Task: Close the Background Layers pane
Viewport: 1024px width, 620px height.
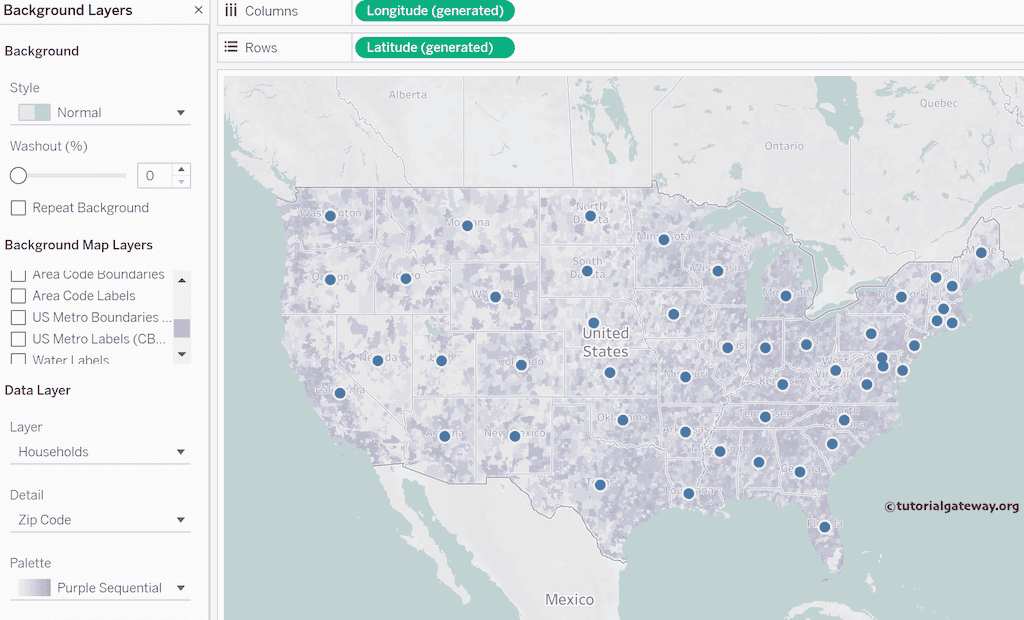Action: (199, 10)
